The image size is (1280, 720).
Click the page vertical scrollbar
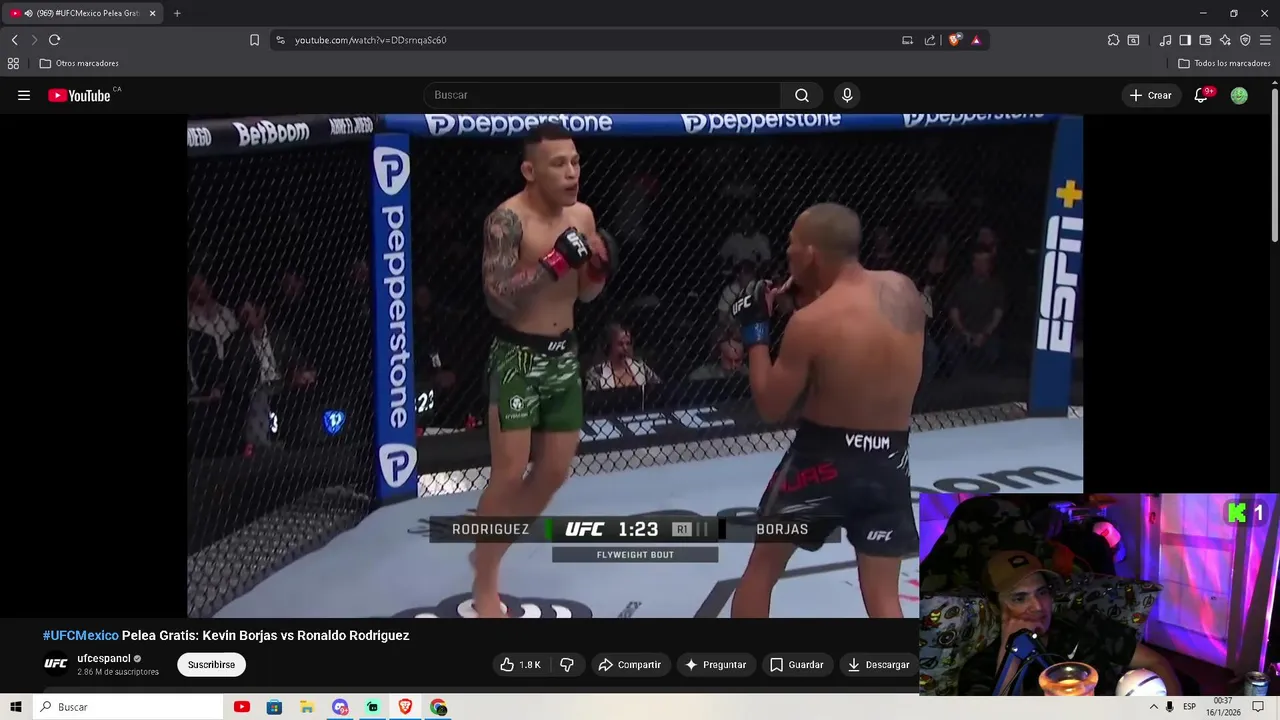(x=1274, y=165)
